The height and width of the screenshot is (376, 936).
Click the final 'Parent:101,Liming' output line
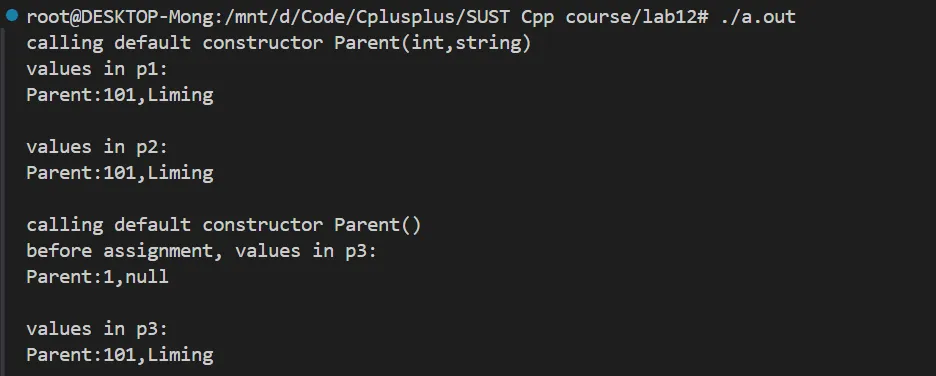point(120,355)
